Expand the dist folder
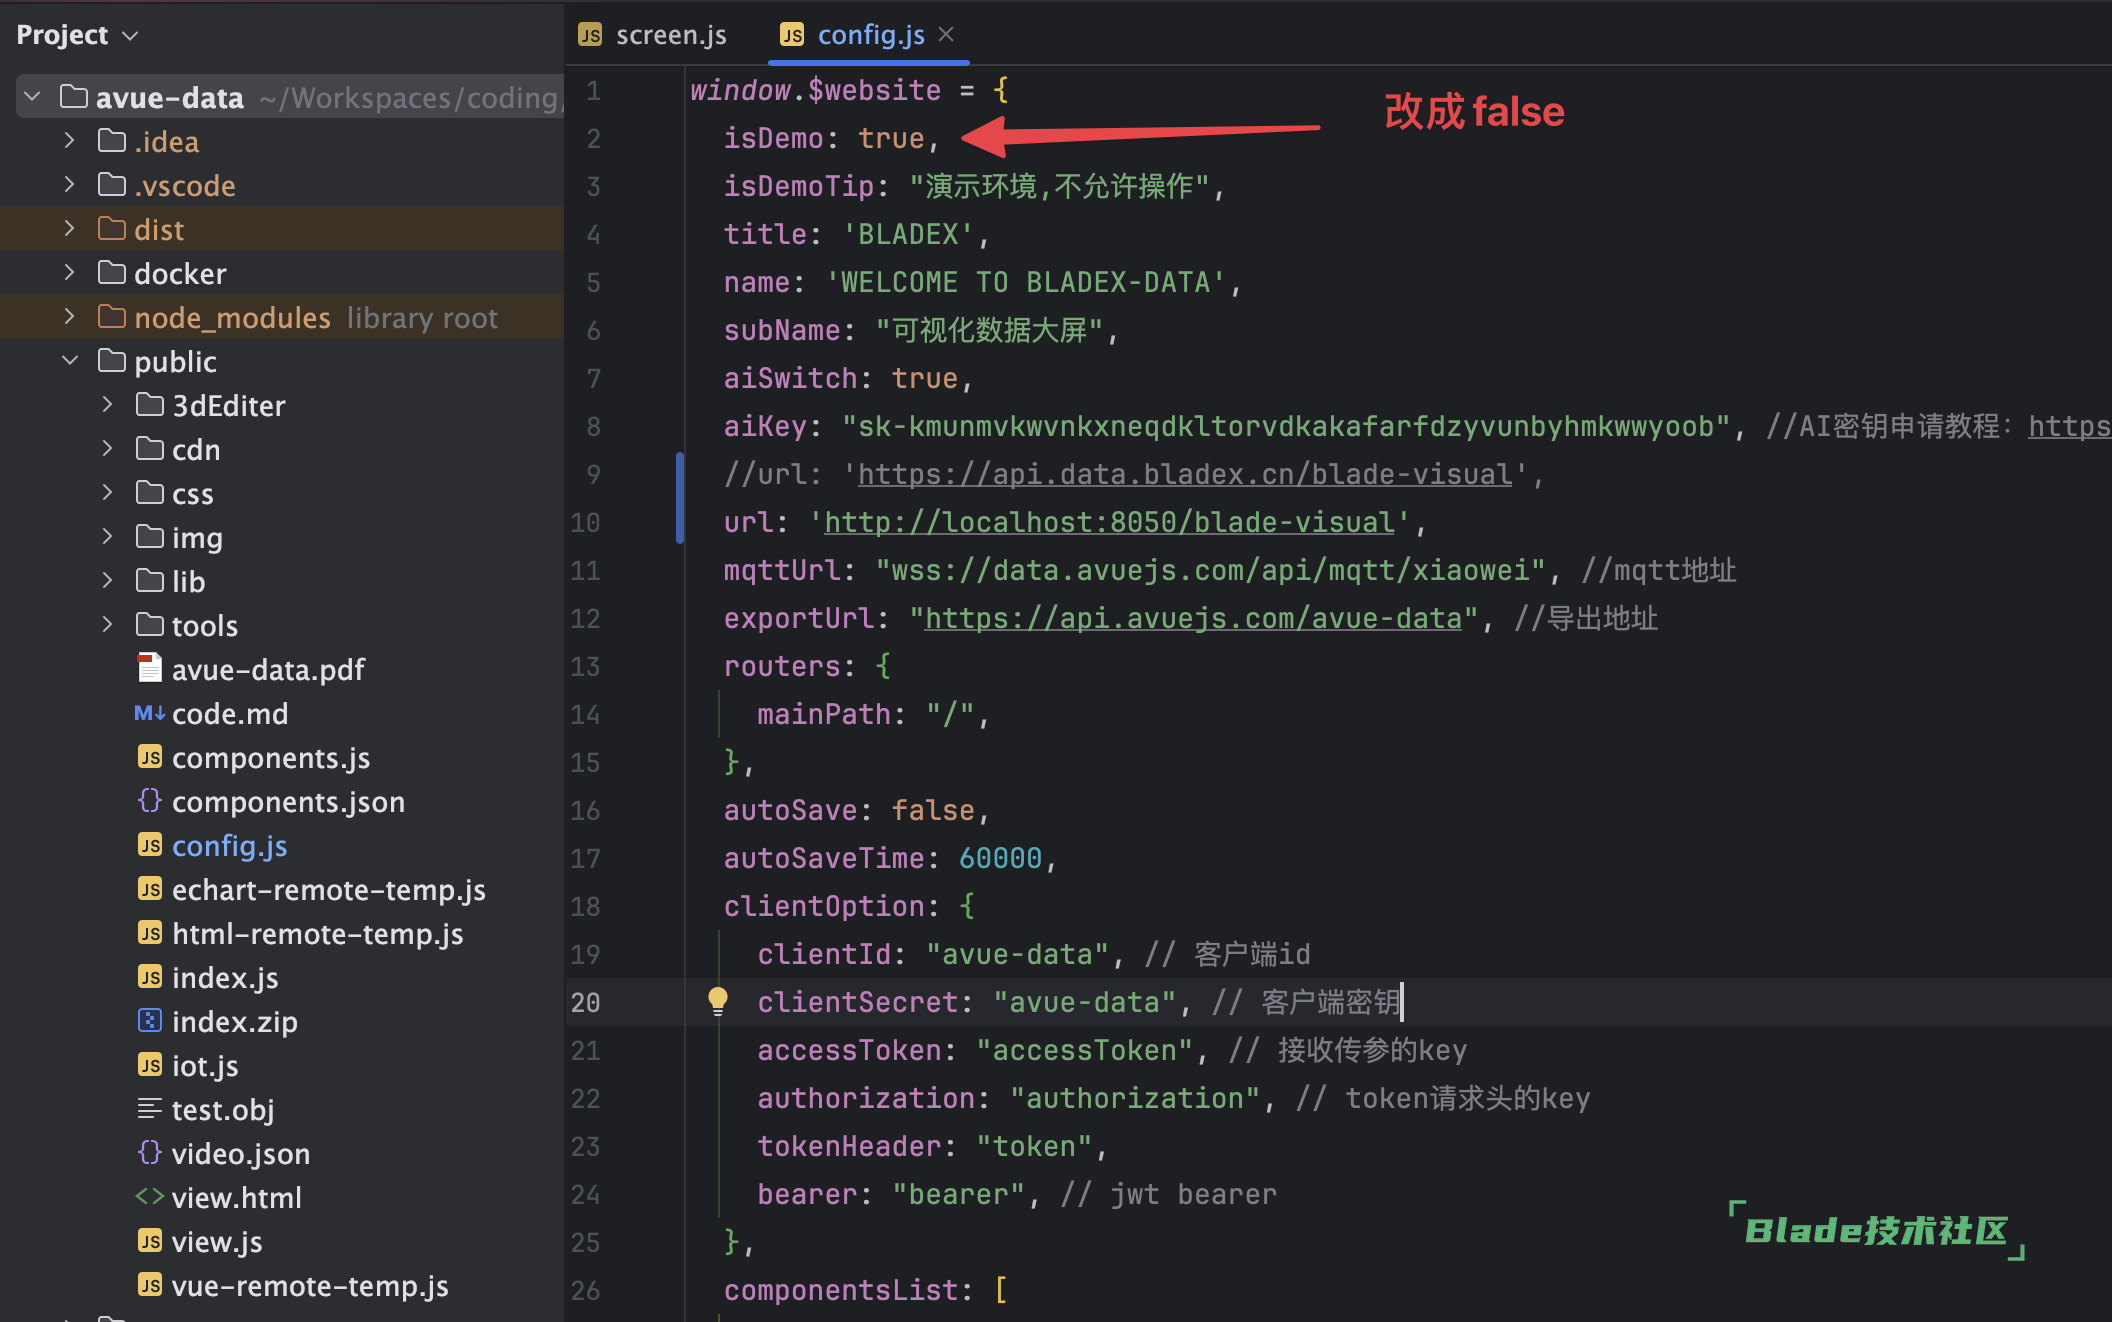The height and width of the screenshot is (1322, 2112). pos(70,229)
